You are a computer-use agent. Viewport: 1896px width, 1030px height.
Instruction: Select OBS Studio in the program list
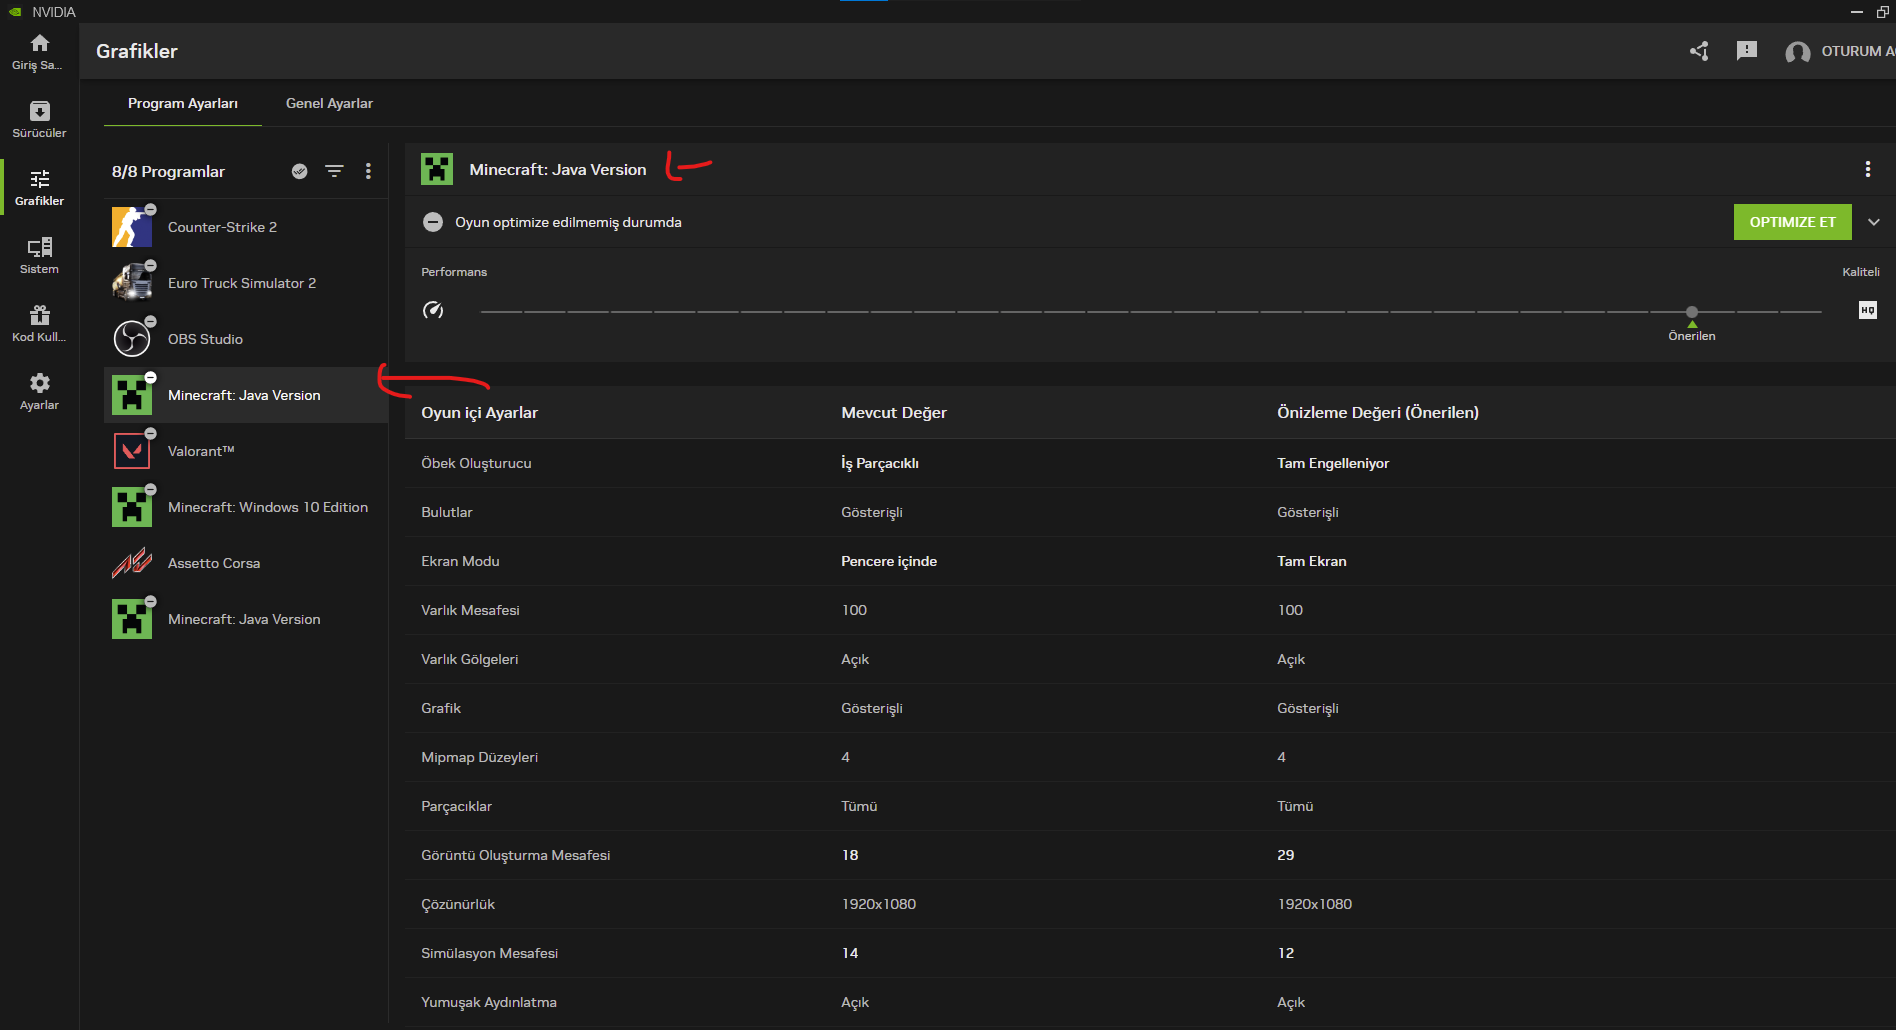point(246,339)
